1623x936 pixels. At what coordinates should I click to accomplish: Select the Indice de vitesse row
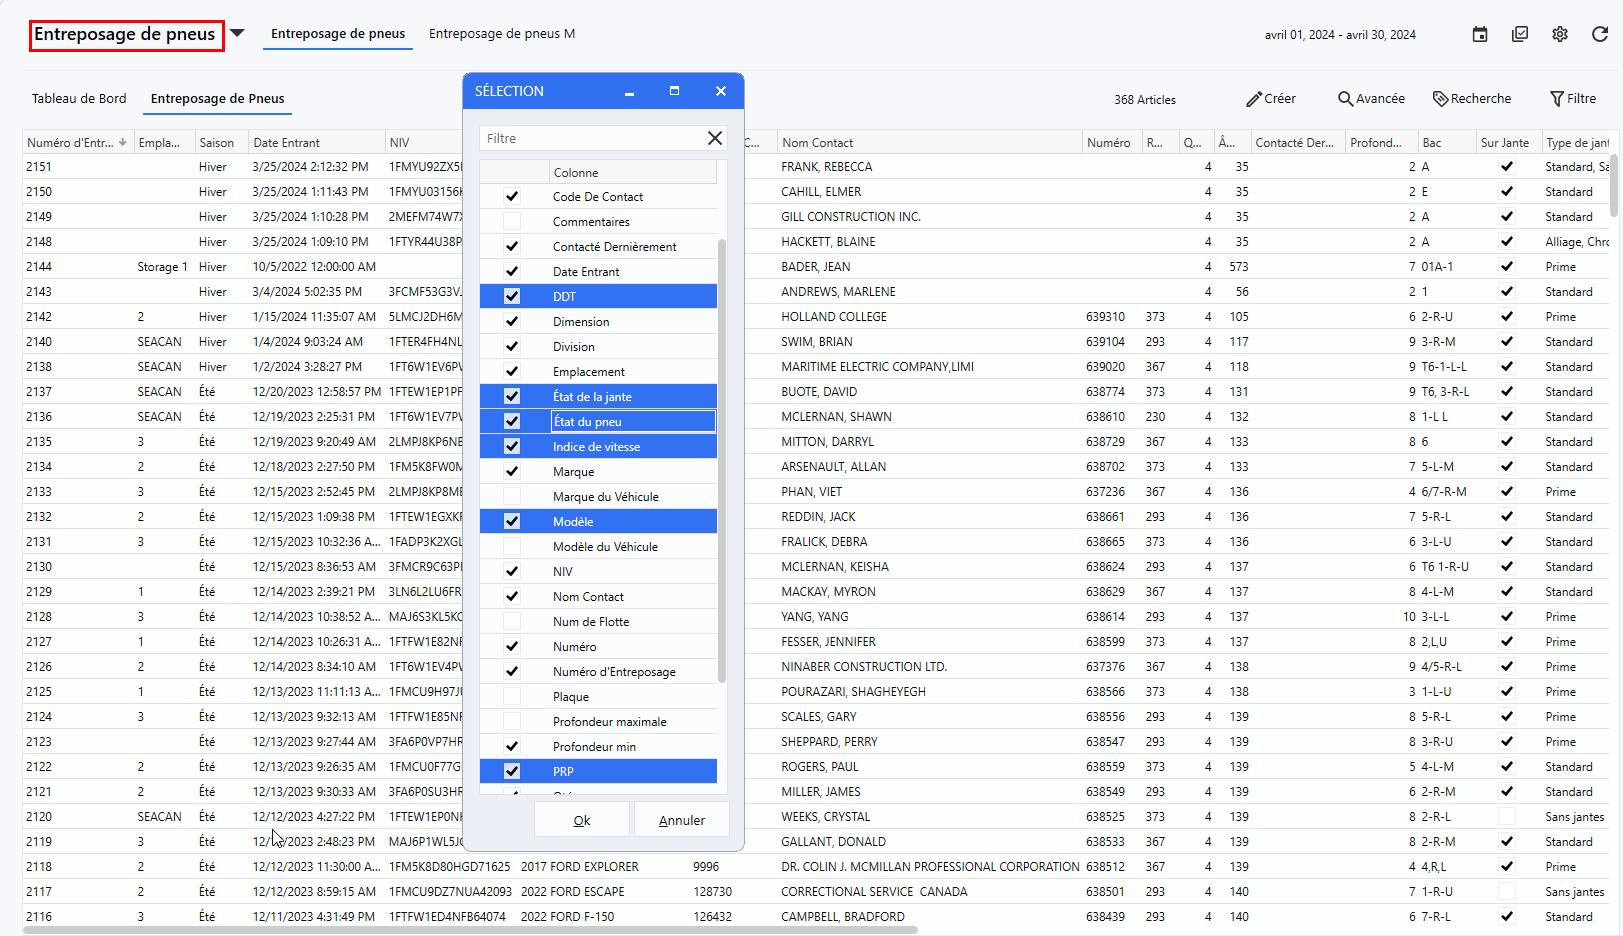[x=598, y=447]
